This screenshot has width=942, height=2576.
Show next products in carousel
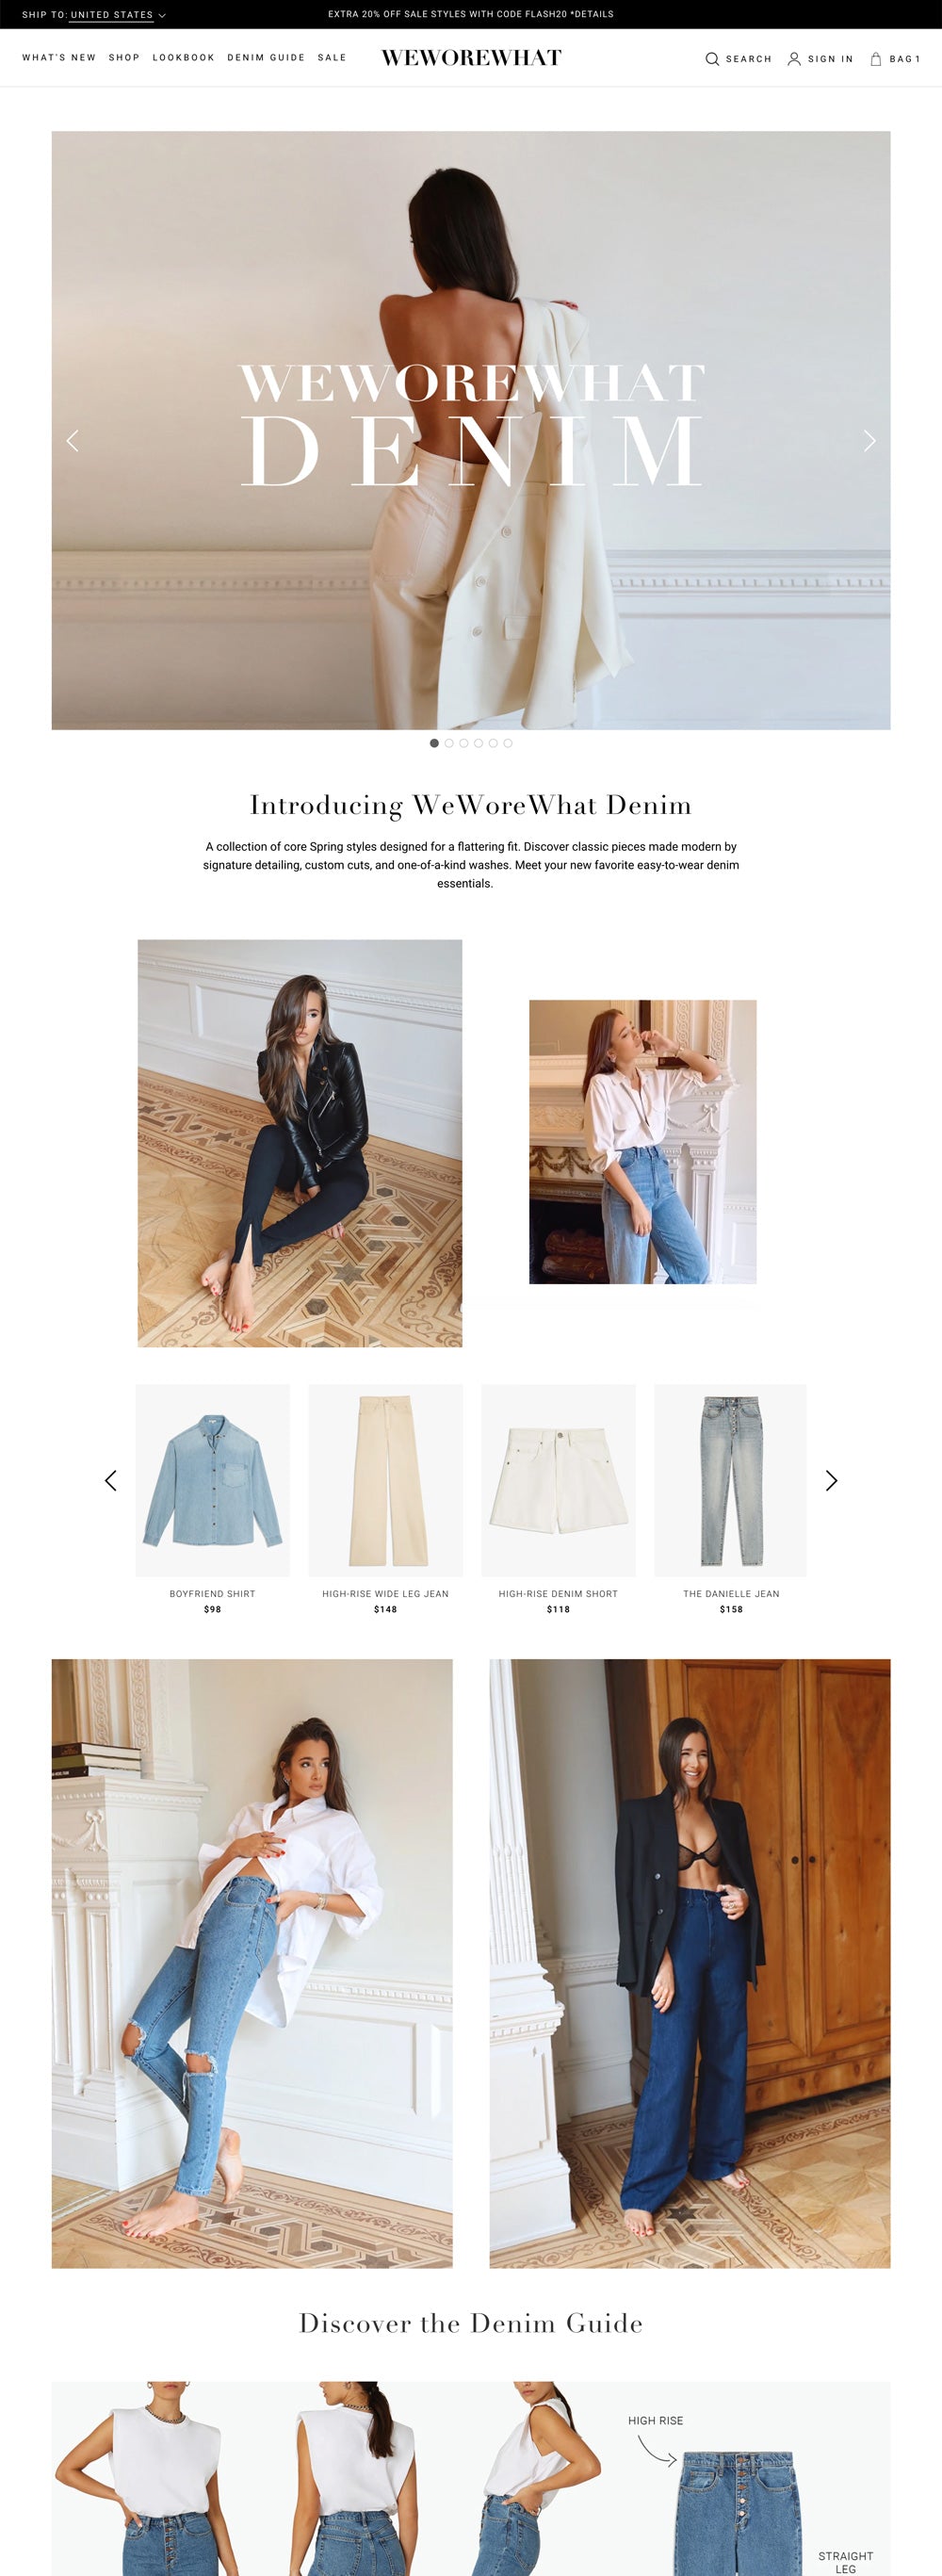click(x=831, y=1480)
